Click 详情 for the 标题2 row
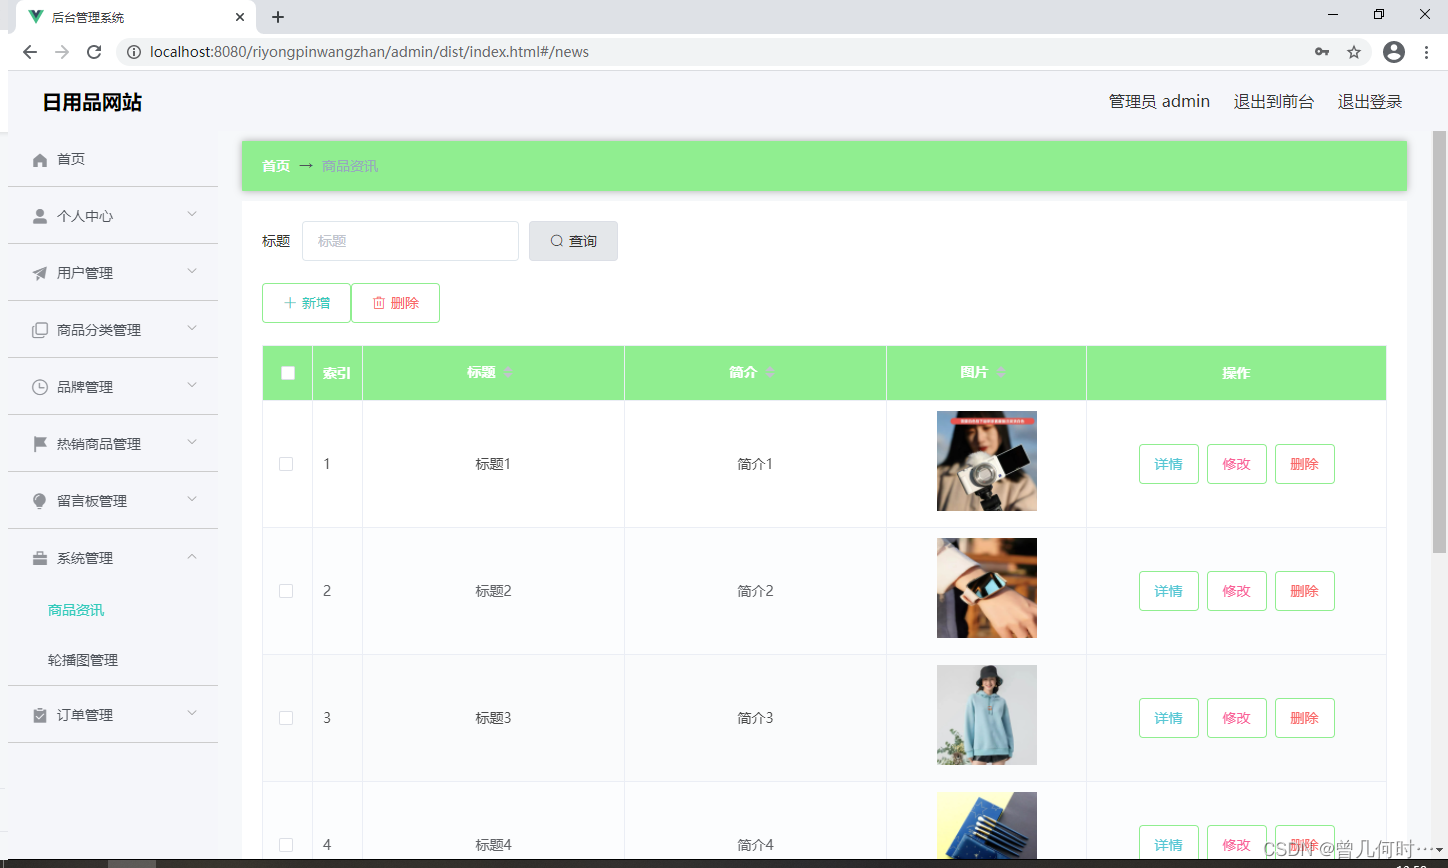 coord(1169,591)
